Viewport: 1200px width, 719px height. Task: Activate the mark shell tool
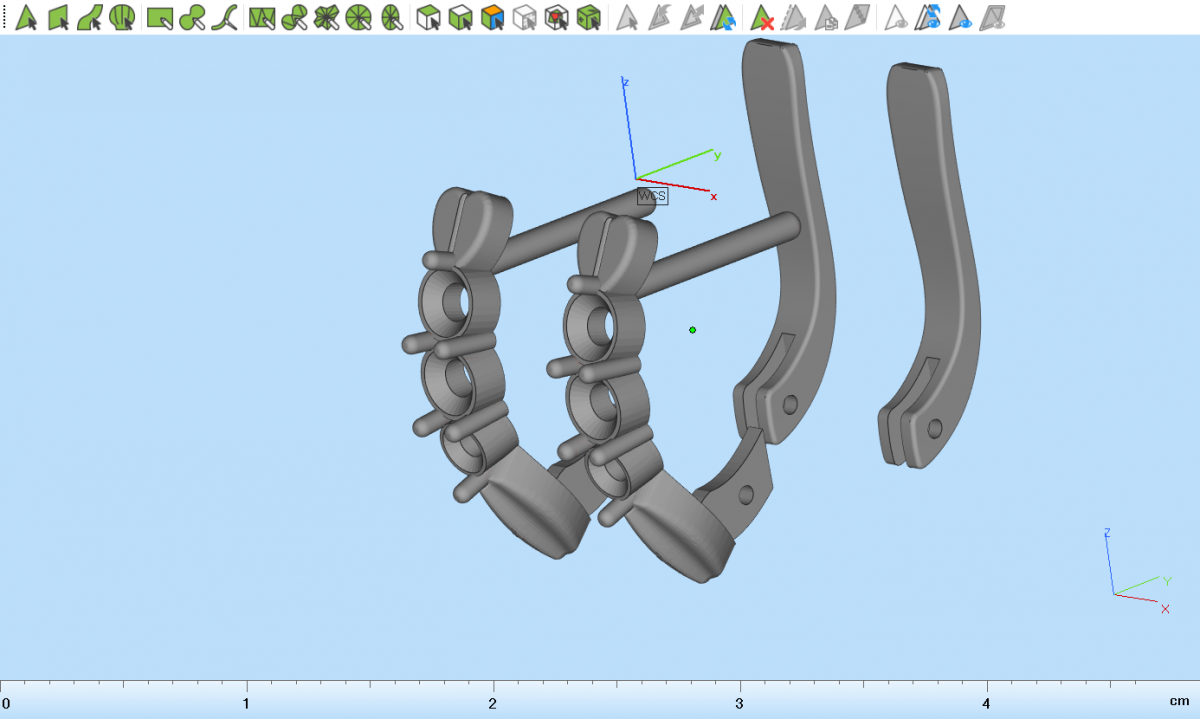(122, 17)
